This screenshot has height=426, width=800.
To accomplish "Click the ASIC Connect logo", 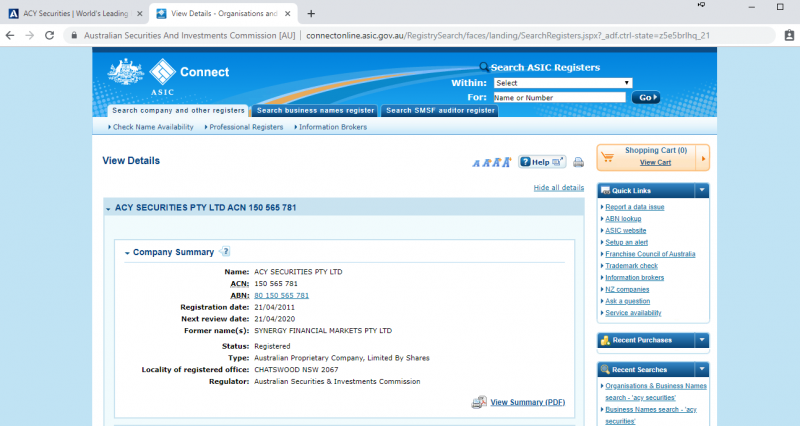I will [x=169, y=77].
